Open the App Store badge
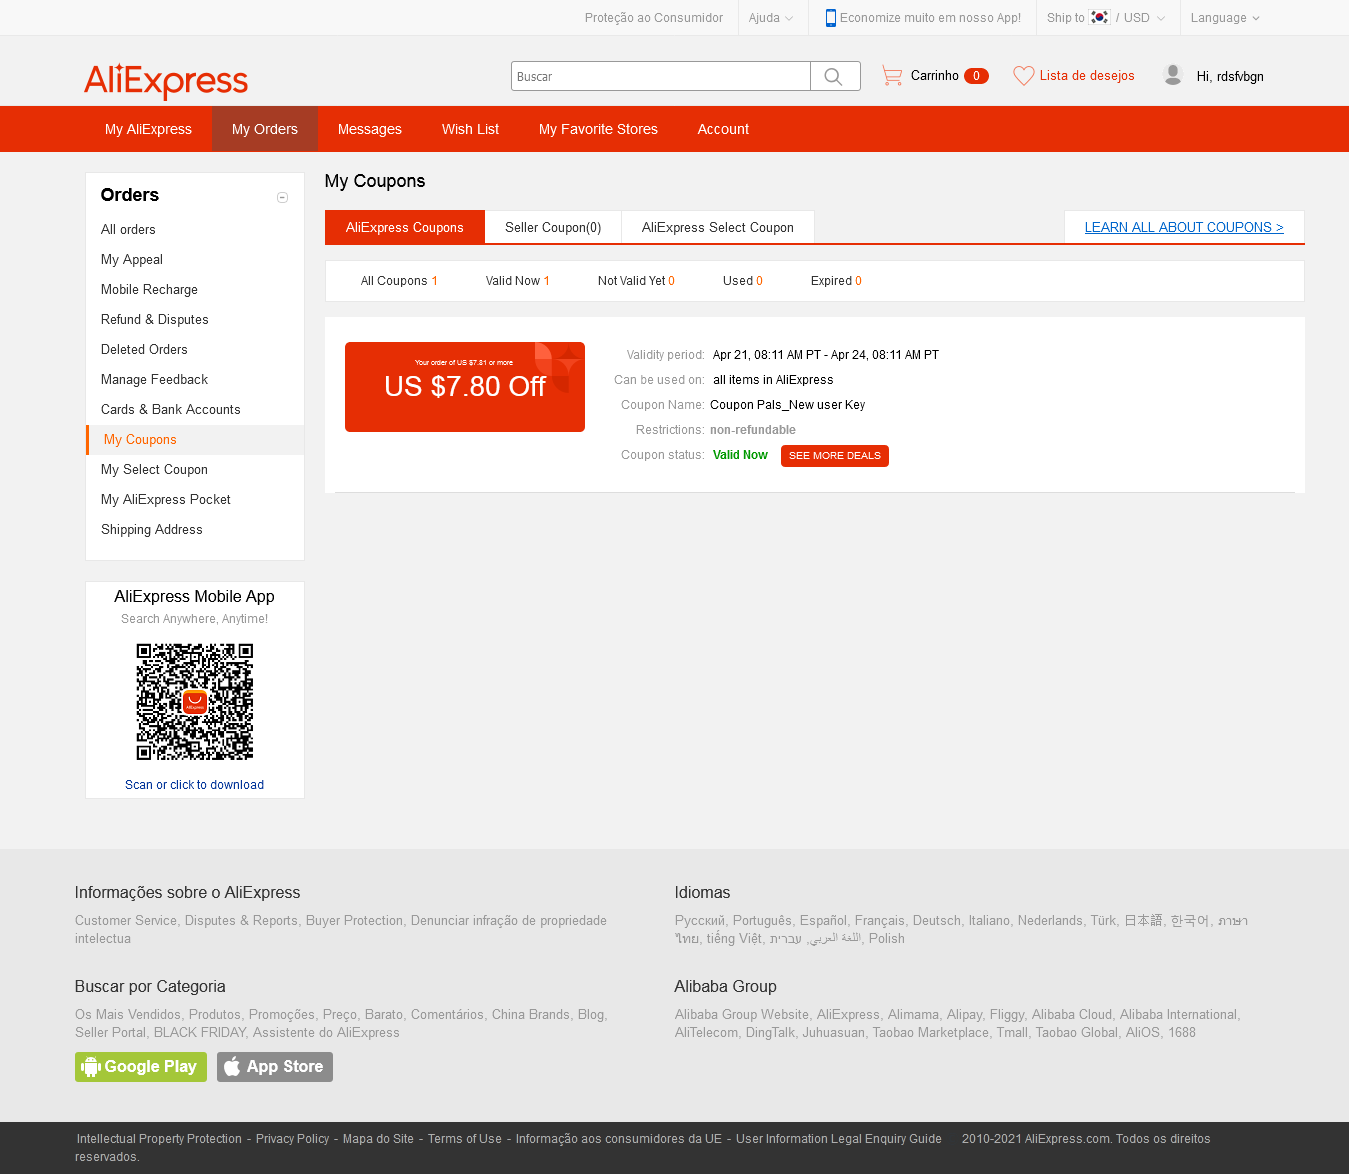Image resolution: width=1349 pixels, height=1174 pixels. (275, 1067)
